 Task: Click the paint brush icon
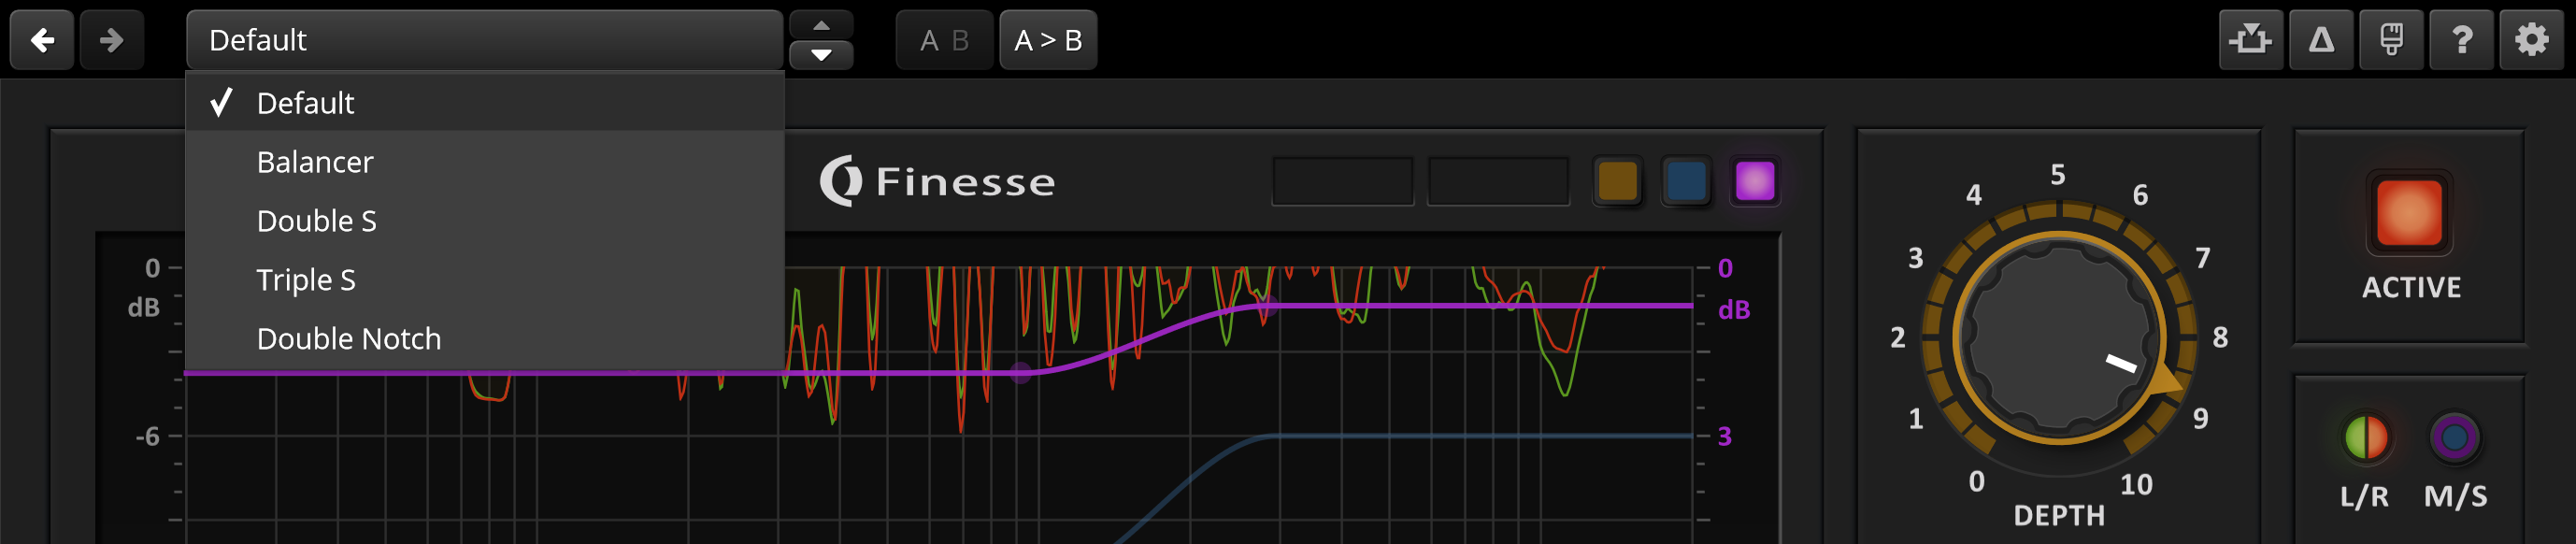[x=2391, y=40]
